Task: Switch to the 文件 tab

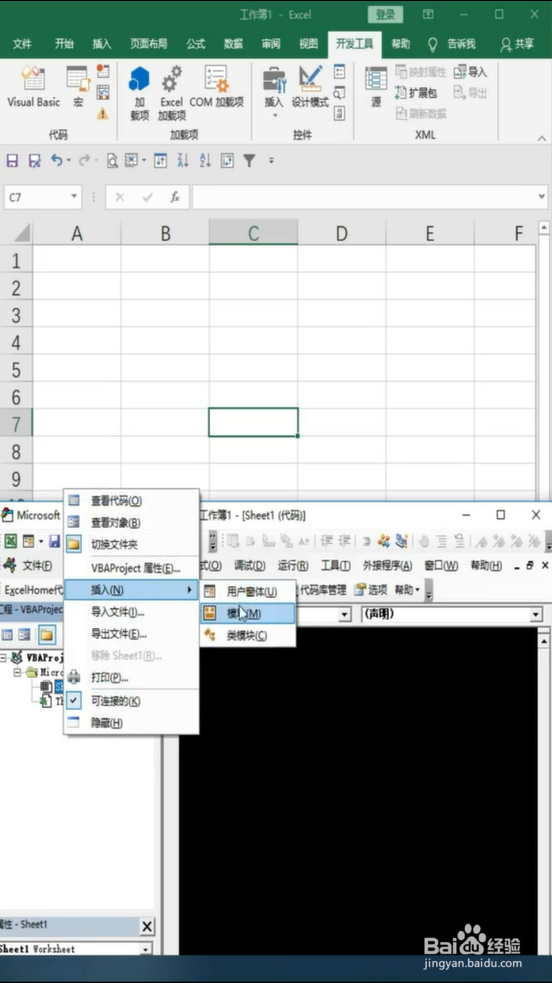Action: pos(22,44)
